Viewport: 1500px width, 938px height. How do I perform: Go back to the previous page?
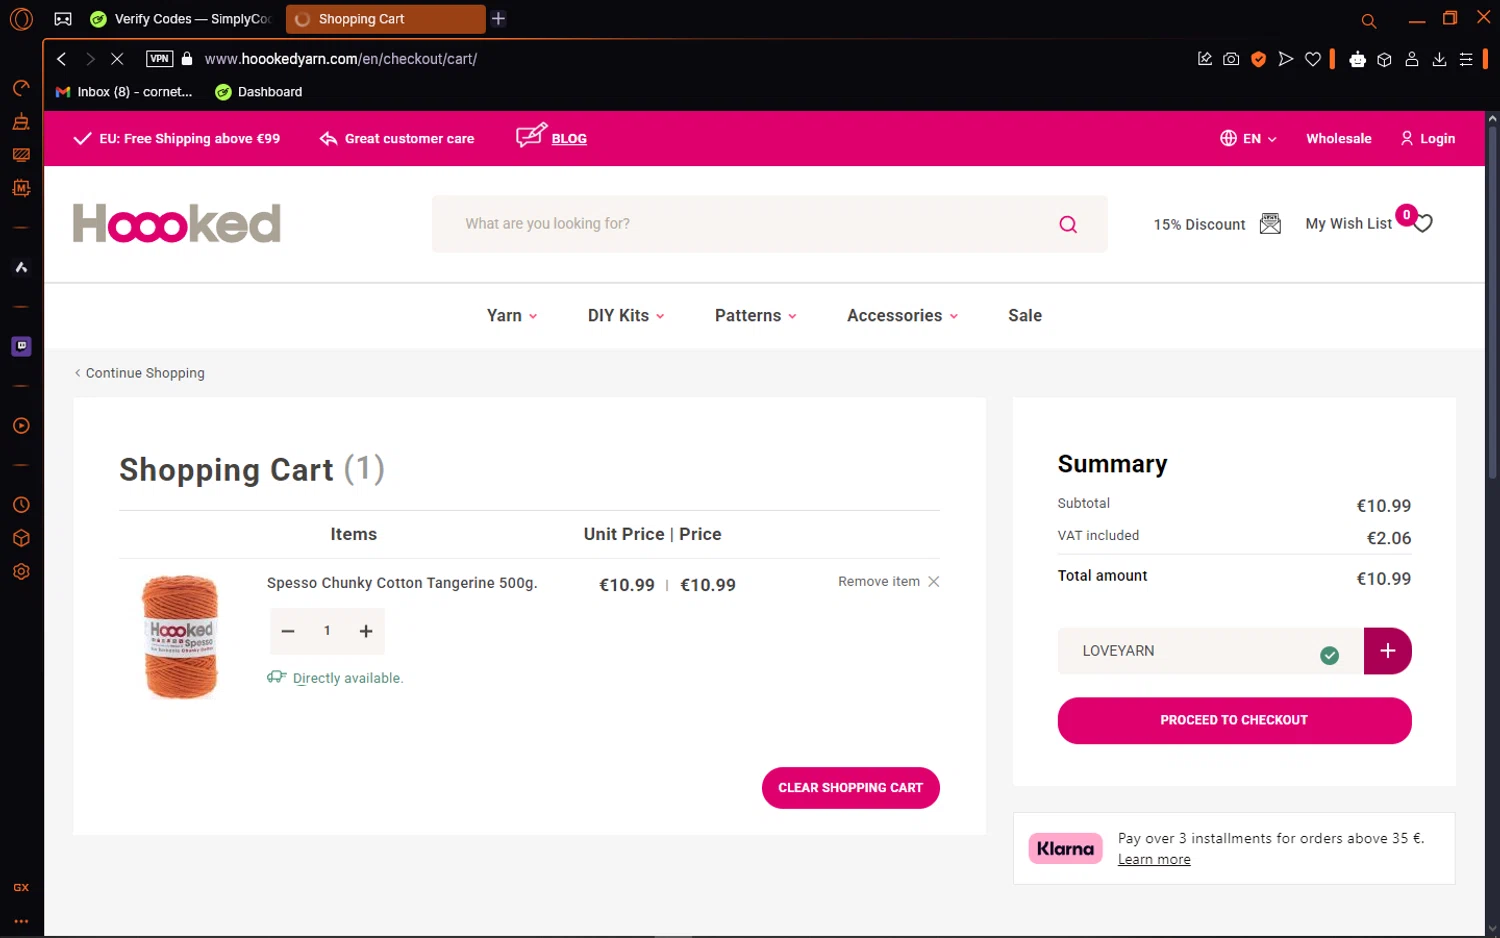[62, 59]
